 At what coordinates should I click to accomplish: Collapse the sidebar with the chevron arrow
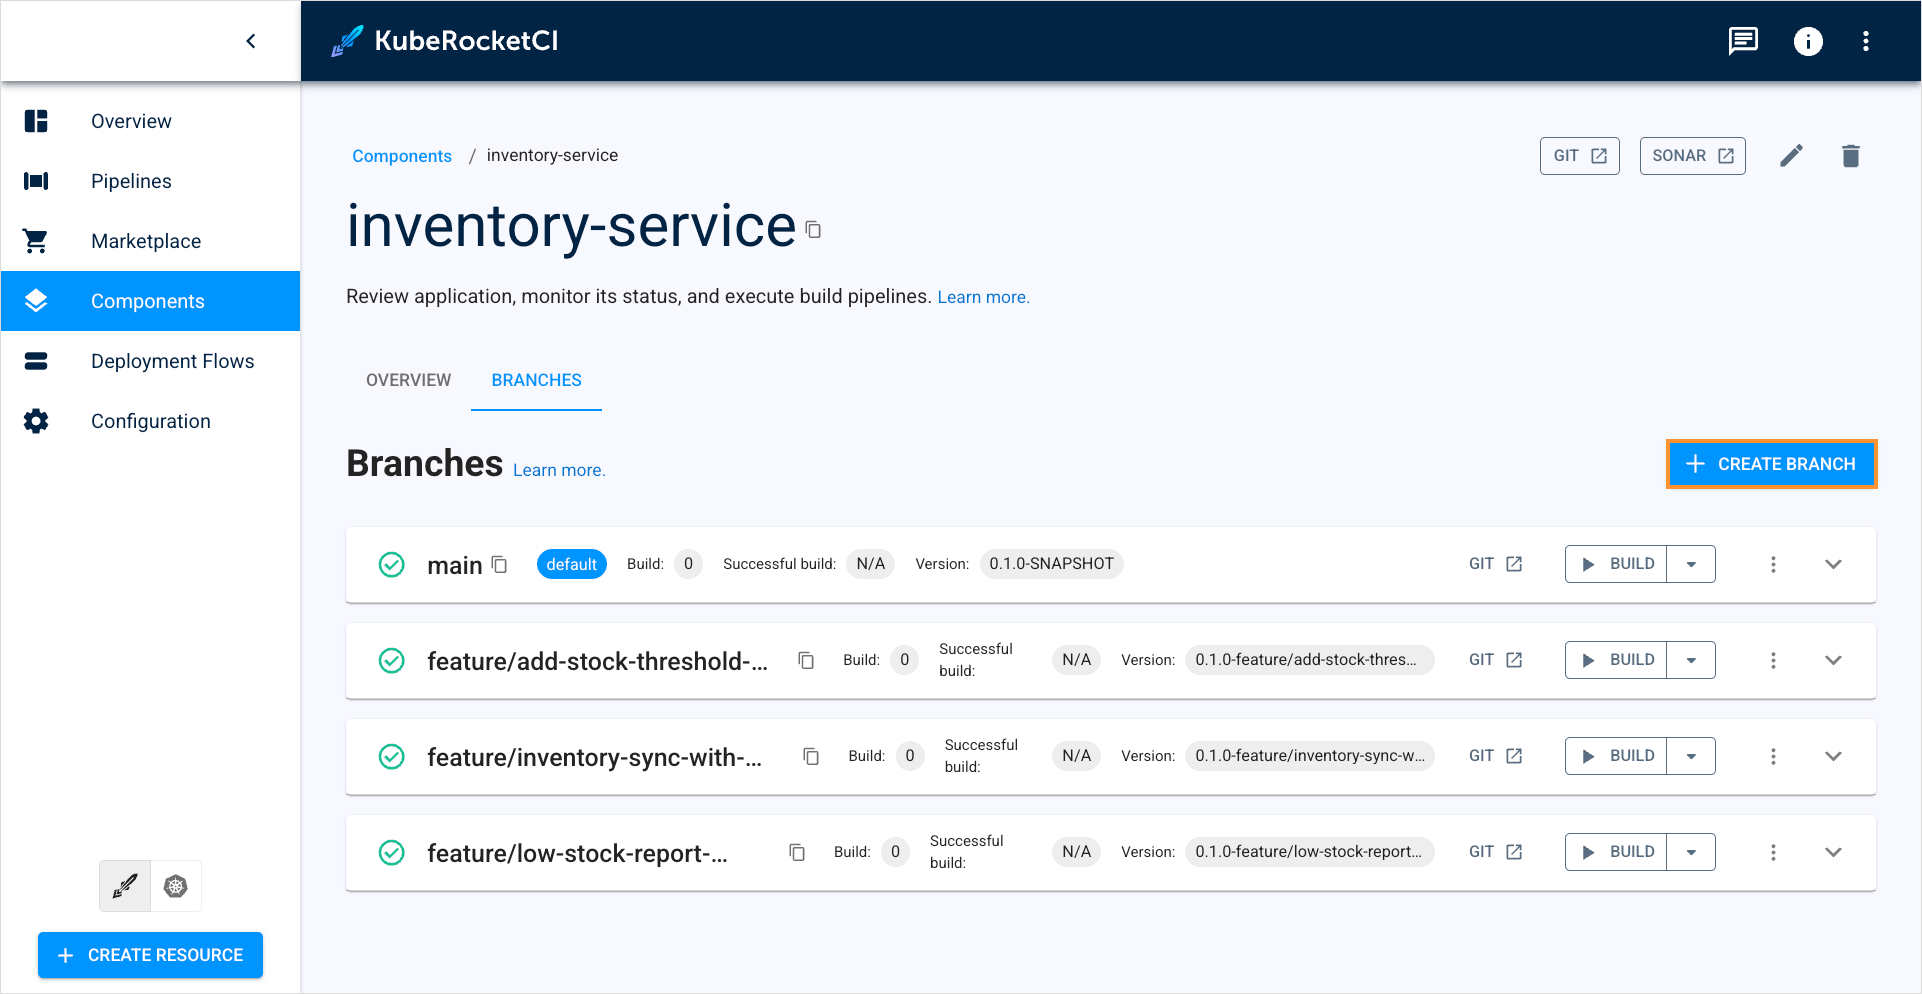(x=251, y=41)
